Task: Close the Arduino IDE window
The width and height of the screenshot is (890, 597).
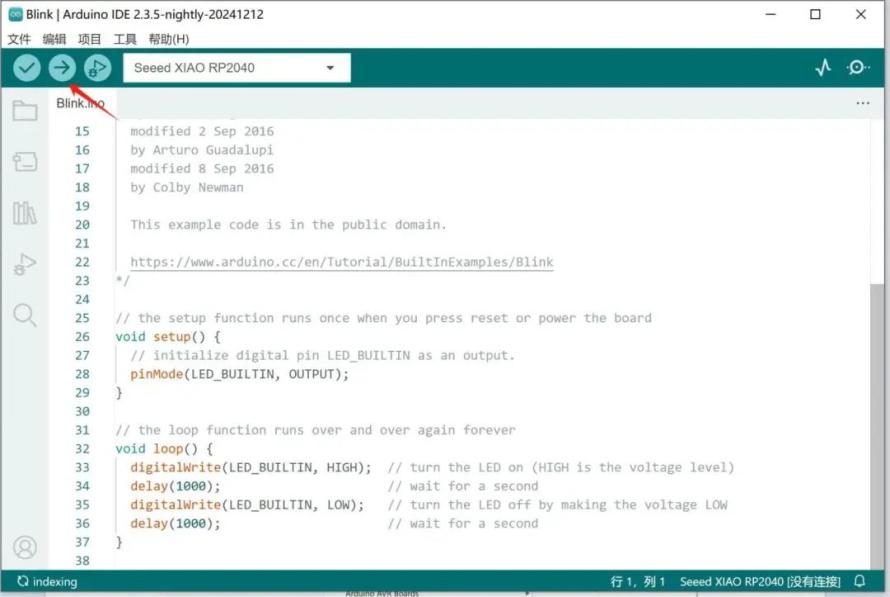Action: coord(860,14)
